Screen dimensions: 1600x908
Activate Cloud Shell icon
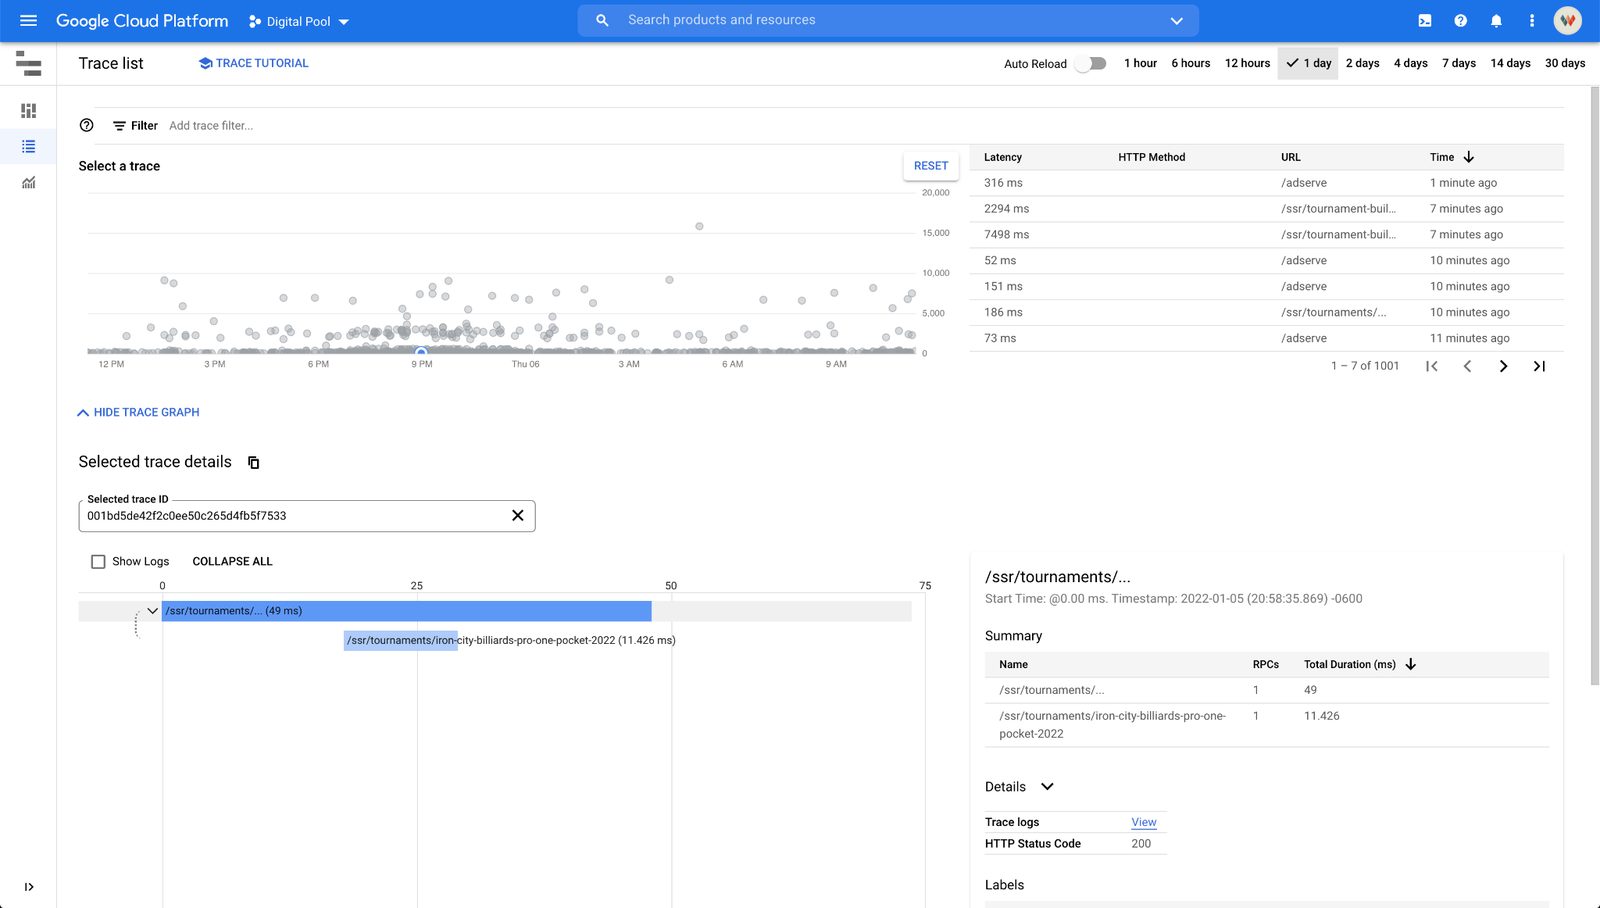[1425, 21]
